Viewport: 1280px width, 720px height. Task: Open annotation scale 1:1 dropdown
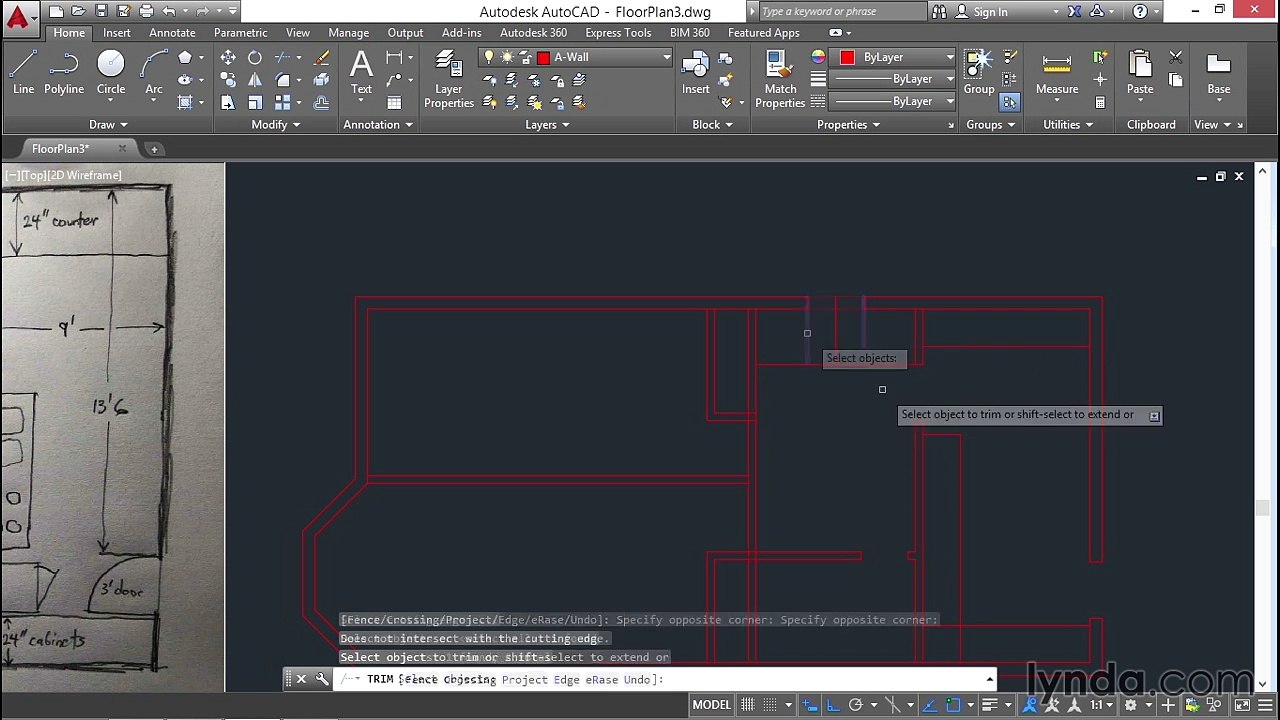[x=1102, y=705]
